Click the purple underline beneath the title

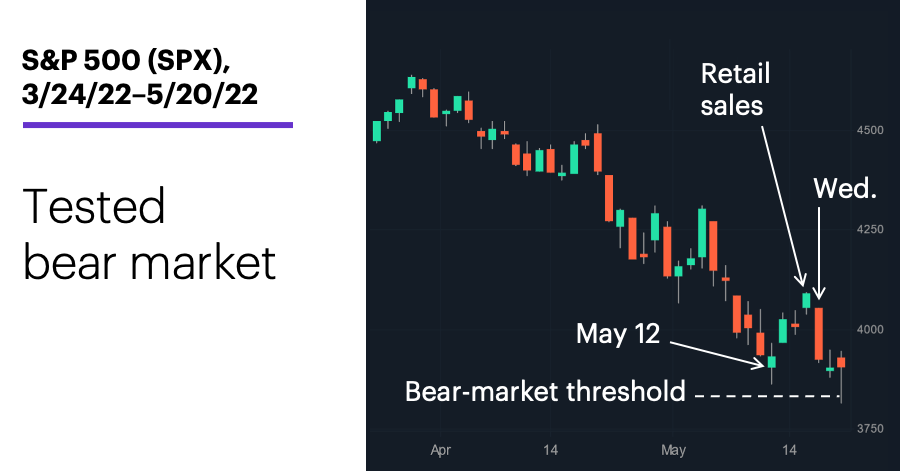click(x=158, y=124)
